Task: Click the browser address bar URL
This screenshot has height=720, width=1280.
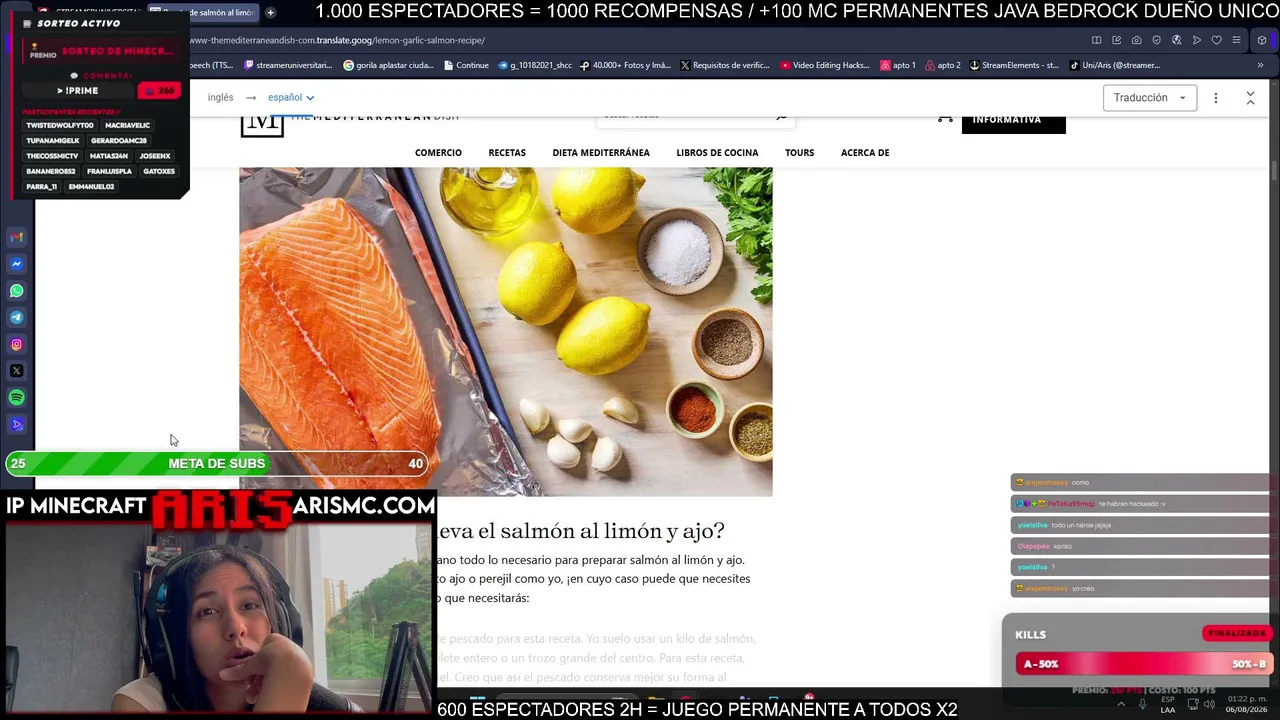Action: click(337, 41)
